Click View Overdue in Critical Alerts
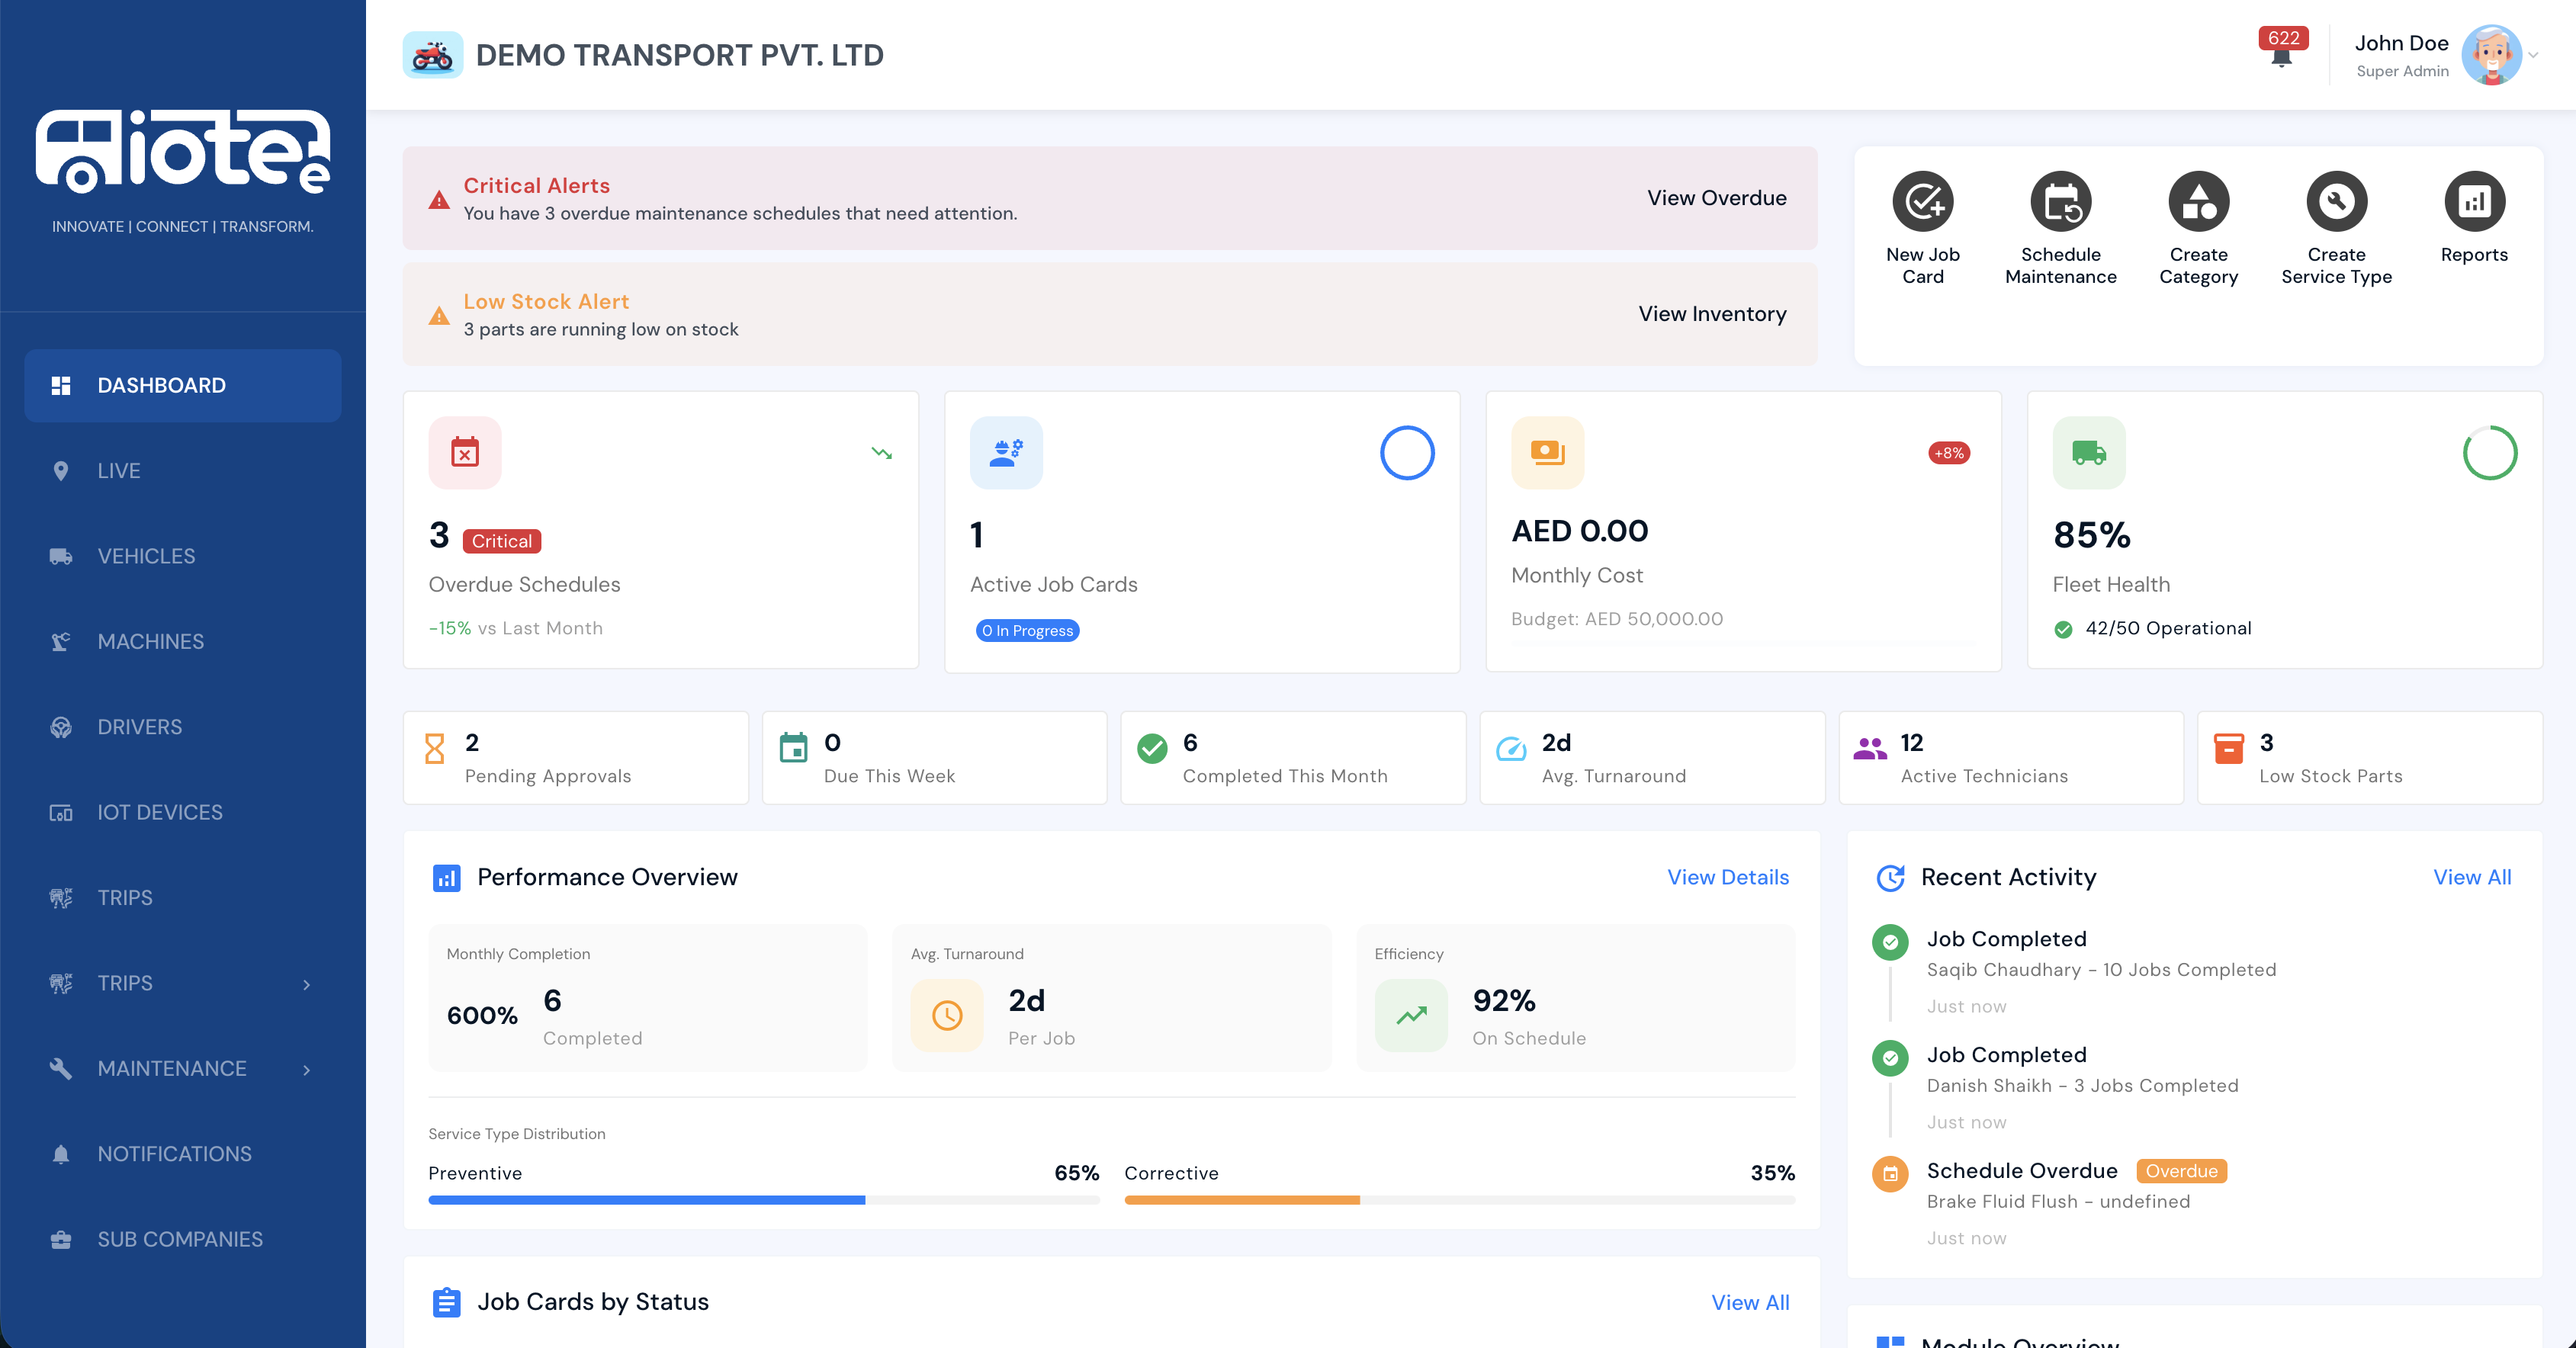This screenshot has width=2576, height=1348. [x=1716, y=197]
